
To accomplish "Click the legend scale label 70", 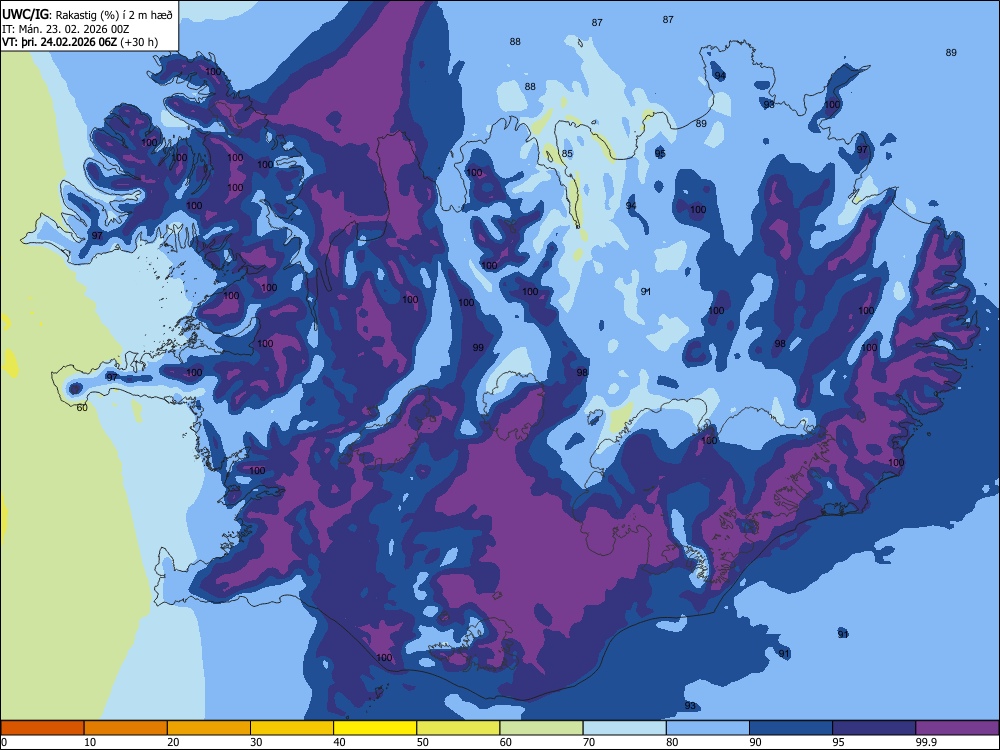I will click(x=589, y=742).
